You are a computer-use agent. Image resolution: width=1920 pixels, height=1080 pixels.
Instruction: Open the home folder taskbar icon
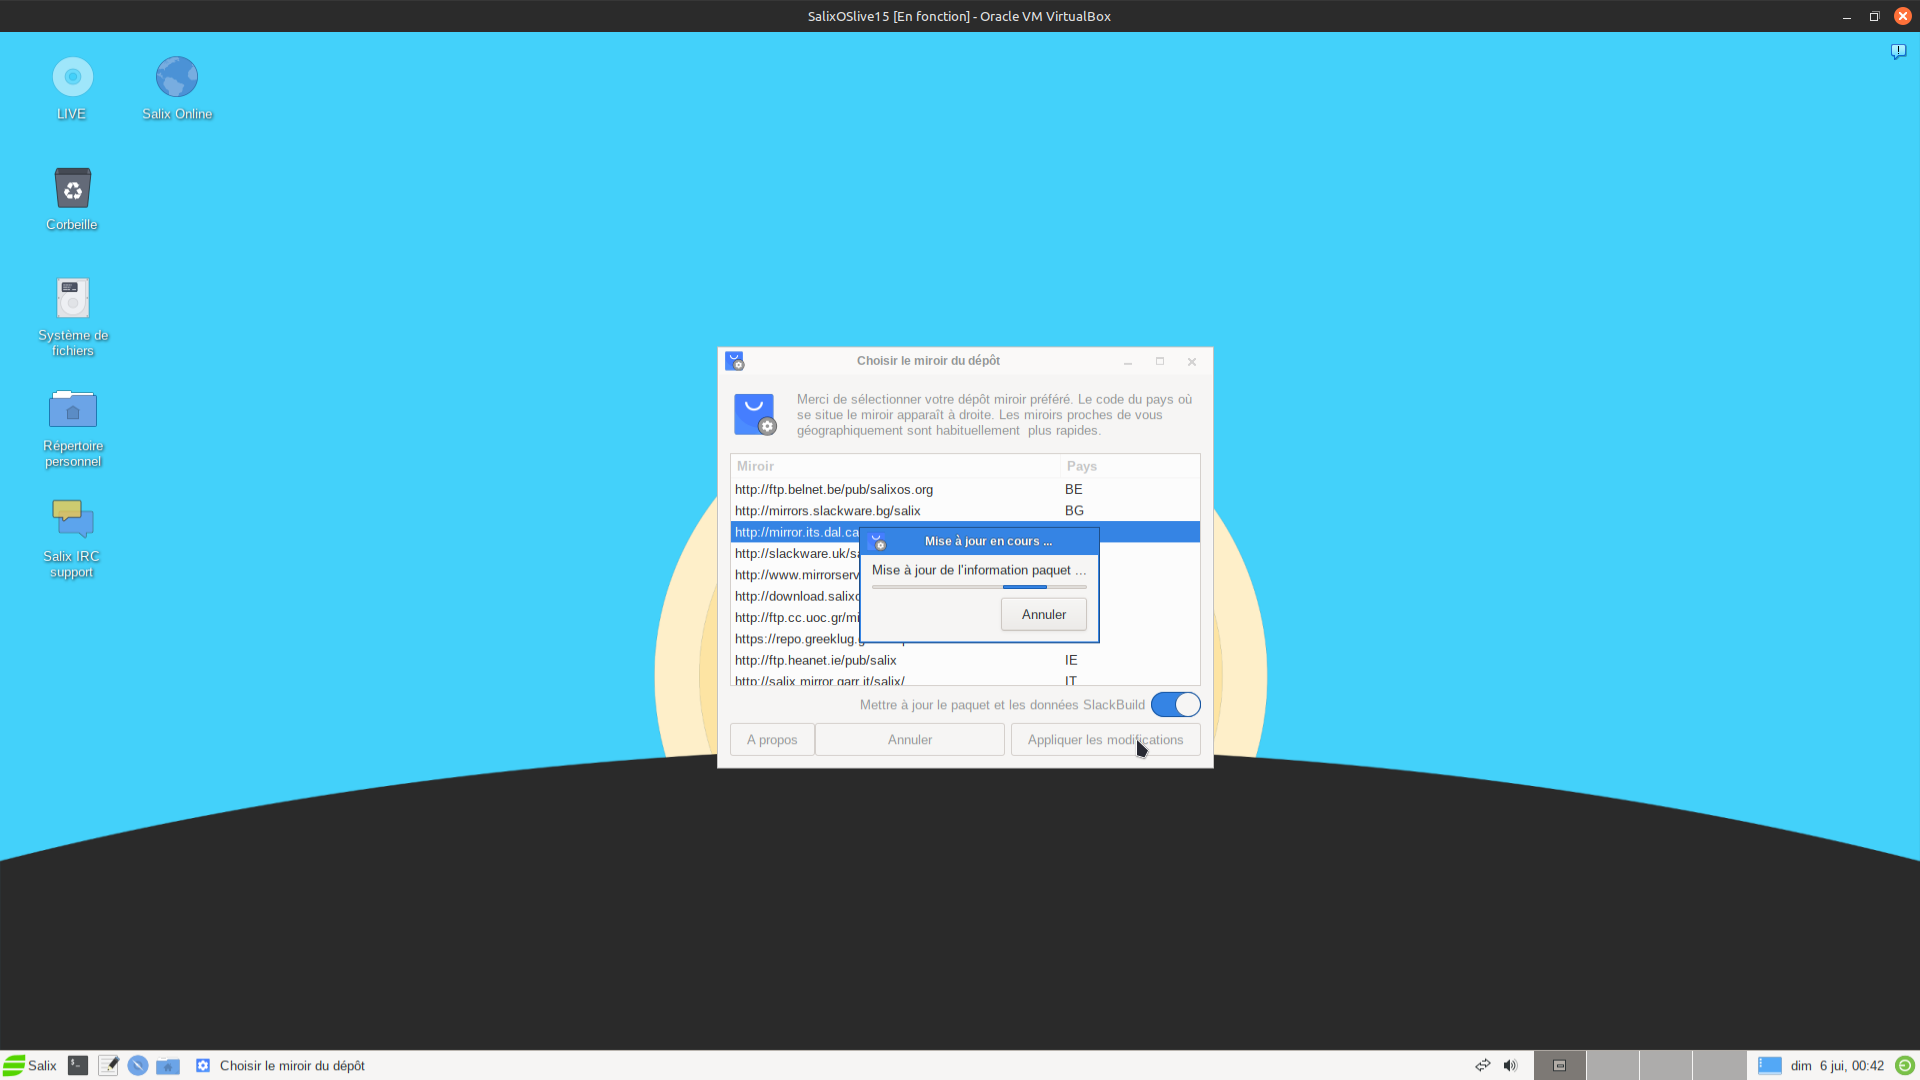click(168, 1065)
